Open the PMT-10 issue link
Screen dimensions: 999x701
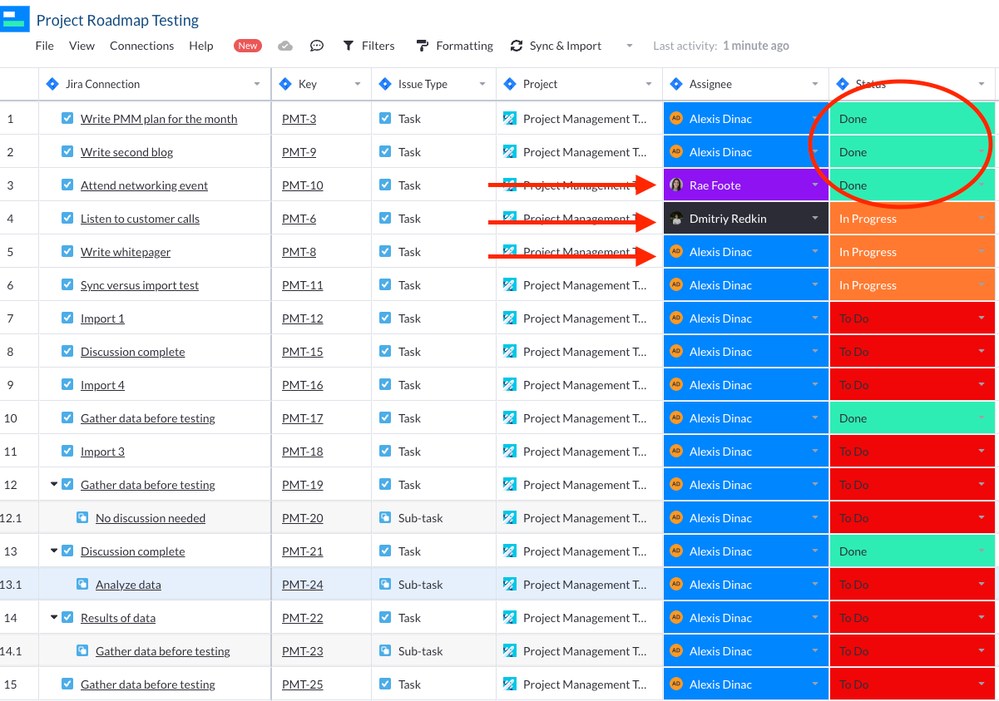[x=303, y=185]
